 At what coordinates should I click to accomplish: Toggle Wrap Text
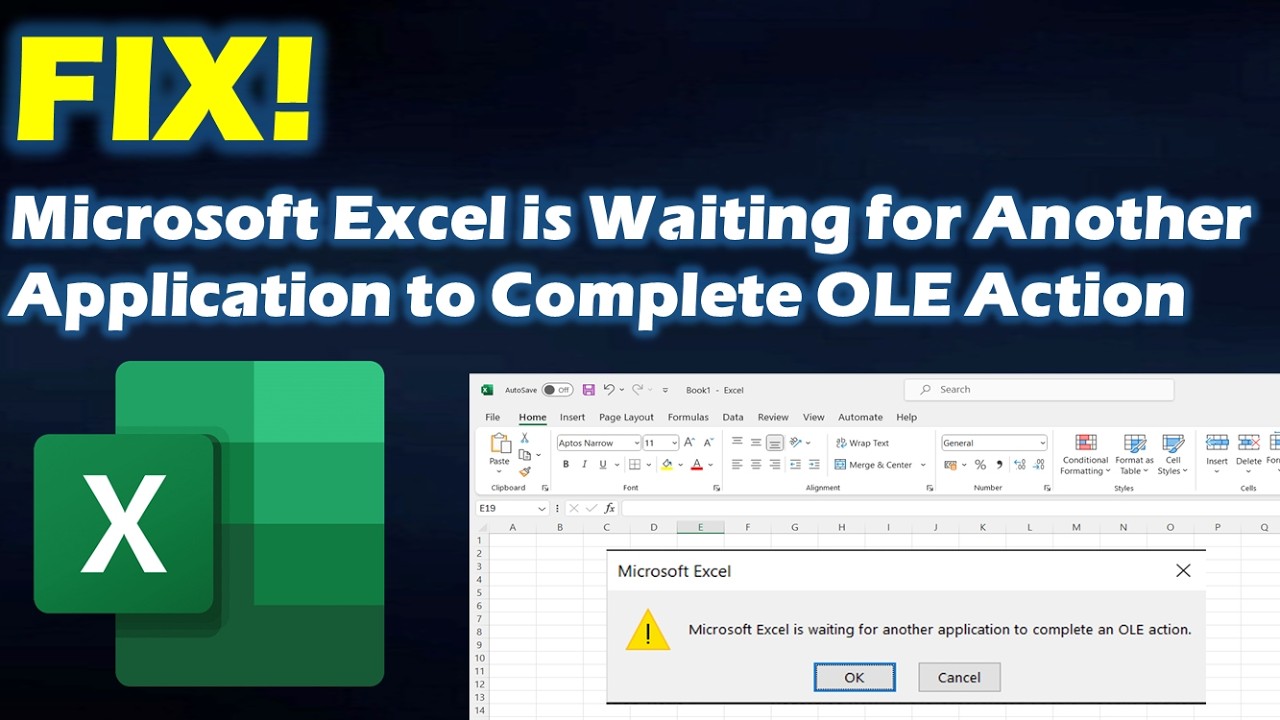pos(861,443)
